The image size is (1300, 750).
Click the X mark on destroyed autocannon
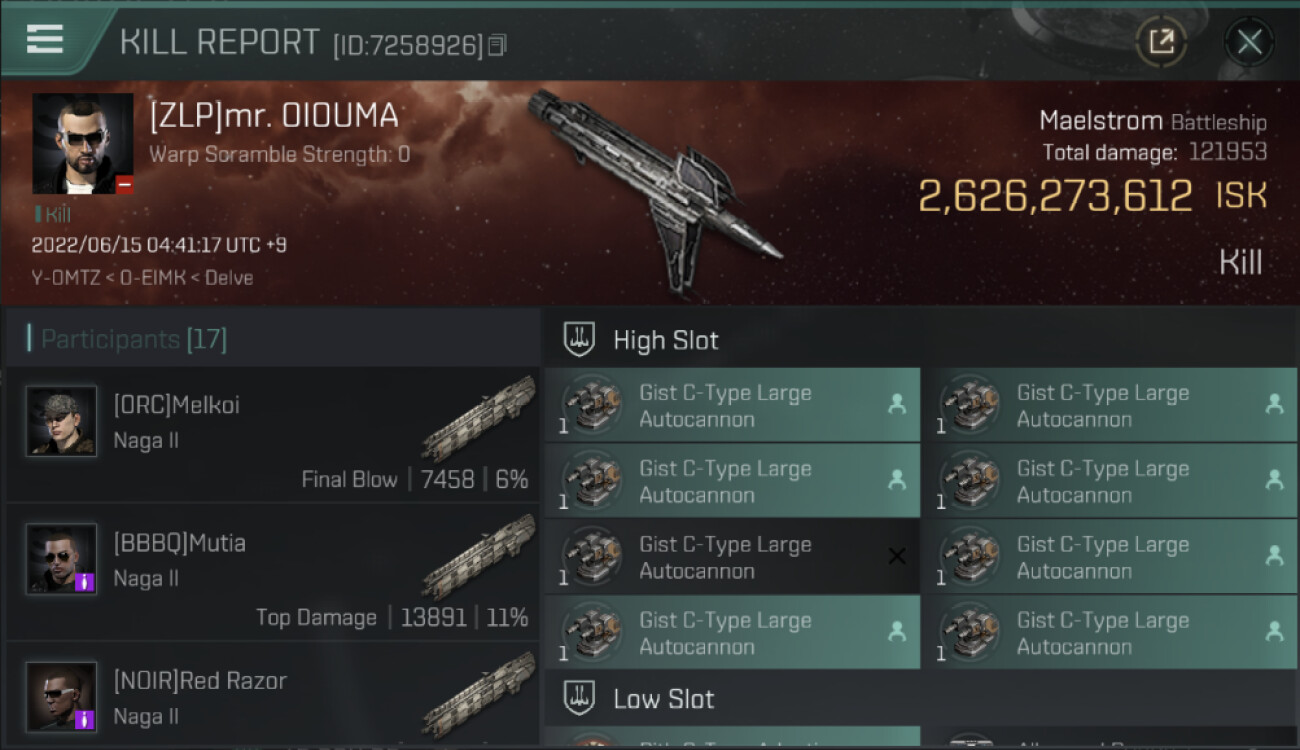(897, 556)
